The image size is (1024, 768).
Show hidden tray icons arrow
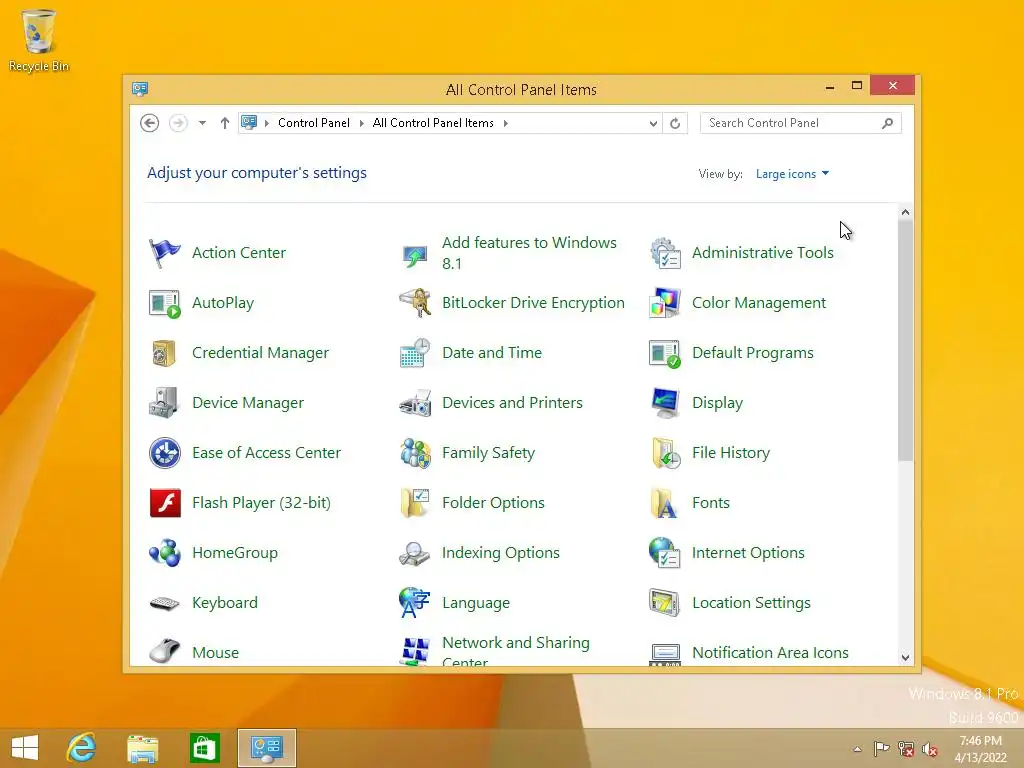click(857, 749)
